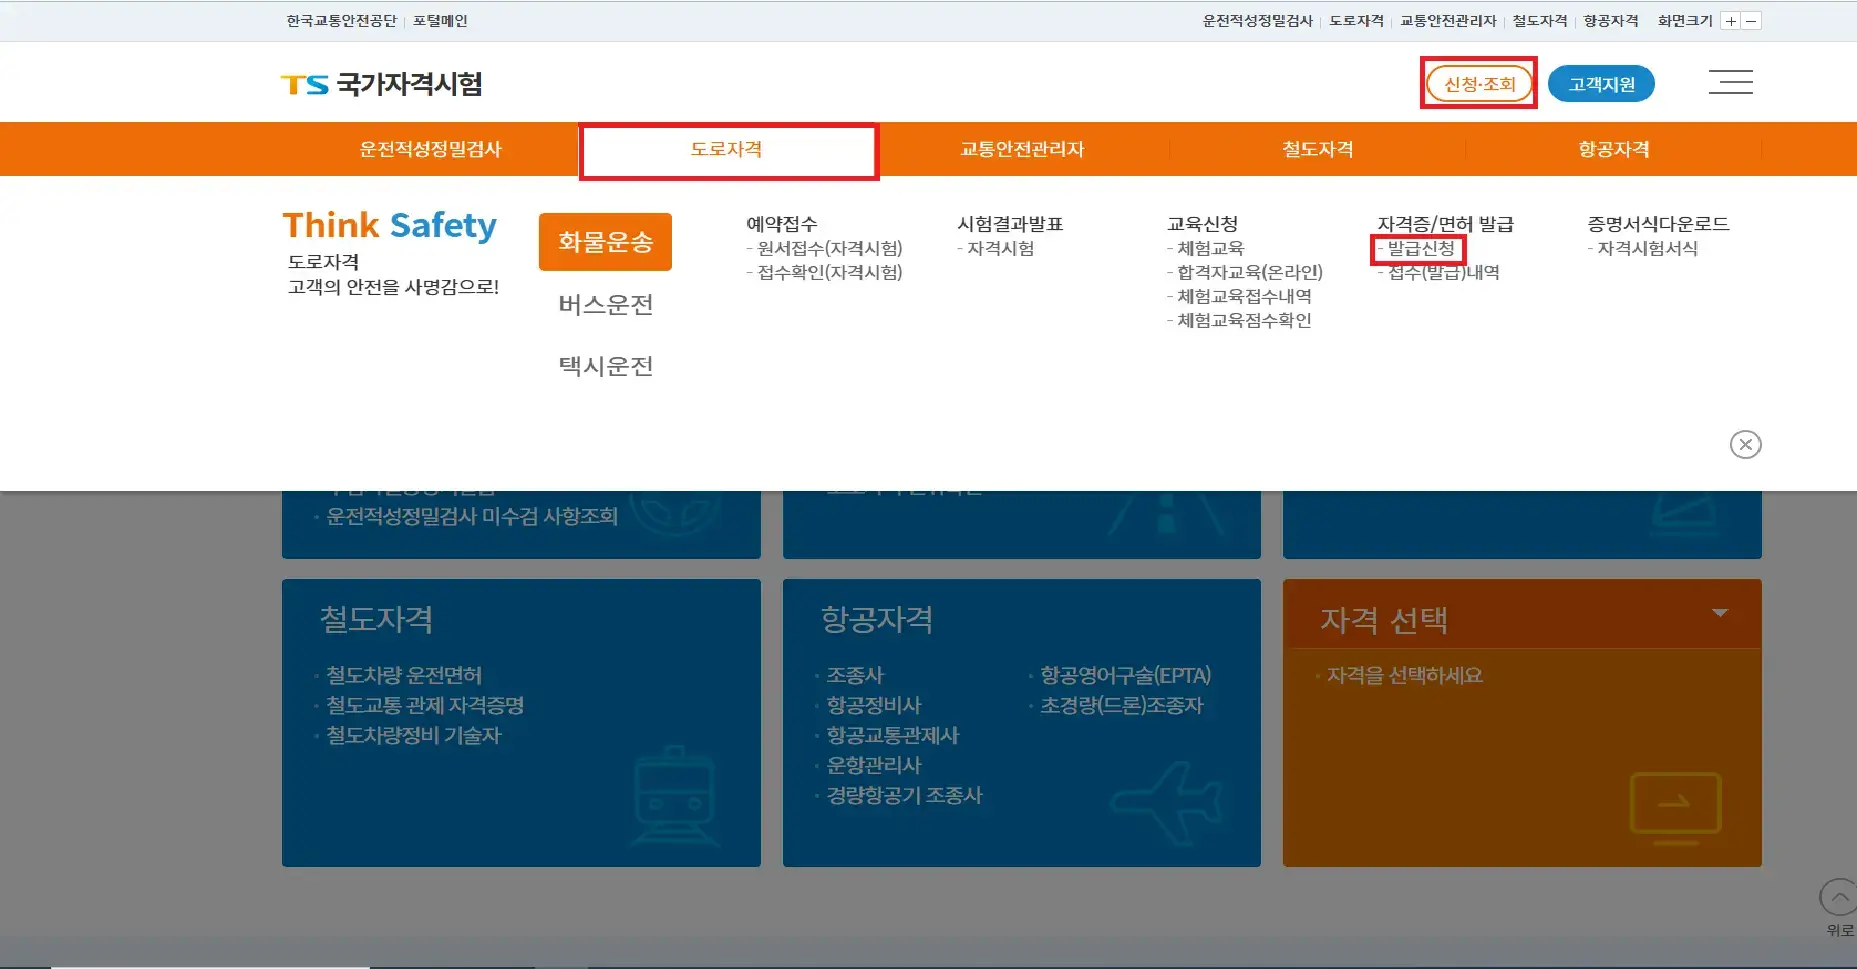Open 자격시험서식 download link
1857x969 pixels.
(1647, 248)
